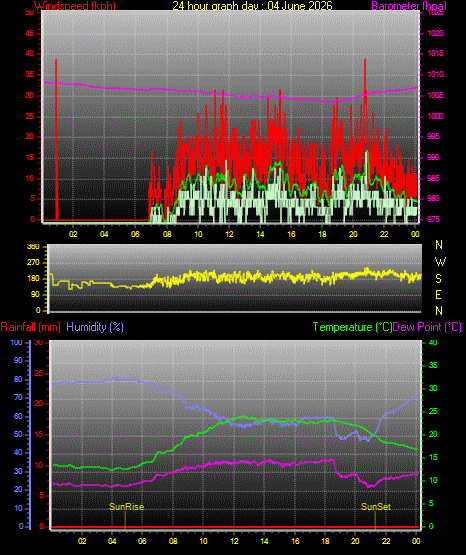Click the Humidity (%) legend label
Screen dimensions: 466x555
point(95,327)
